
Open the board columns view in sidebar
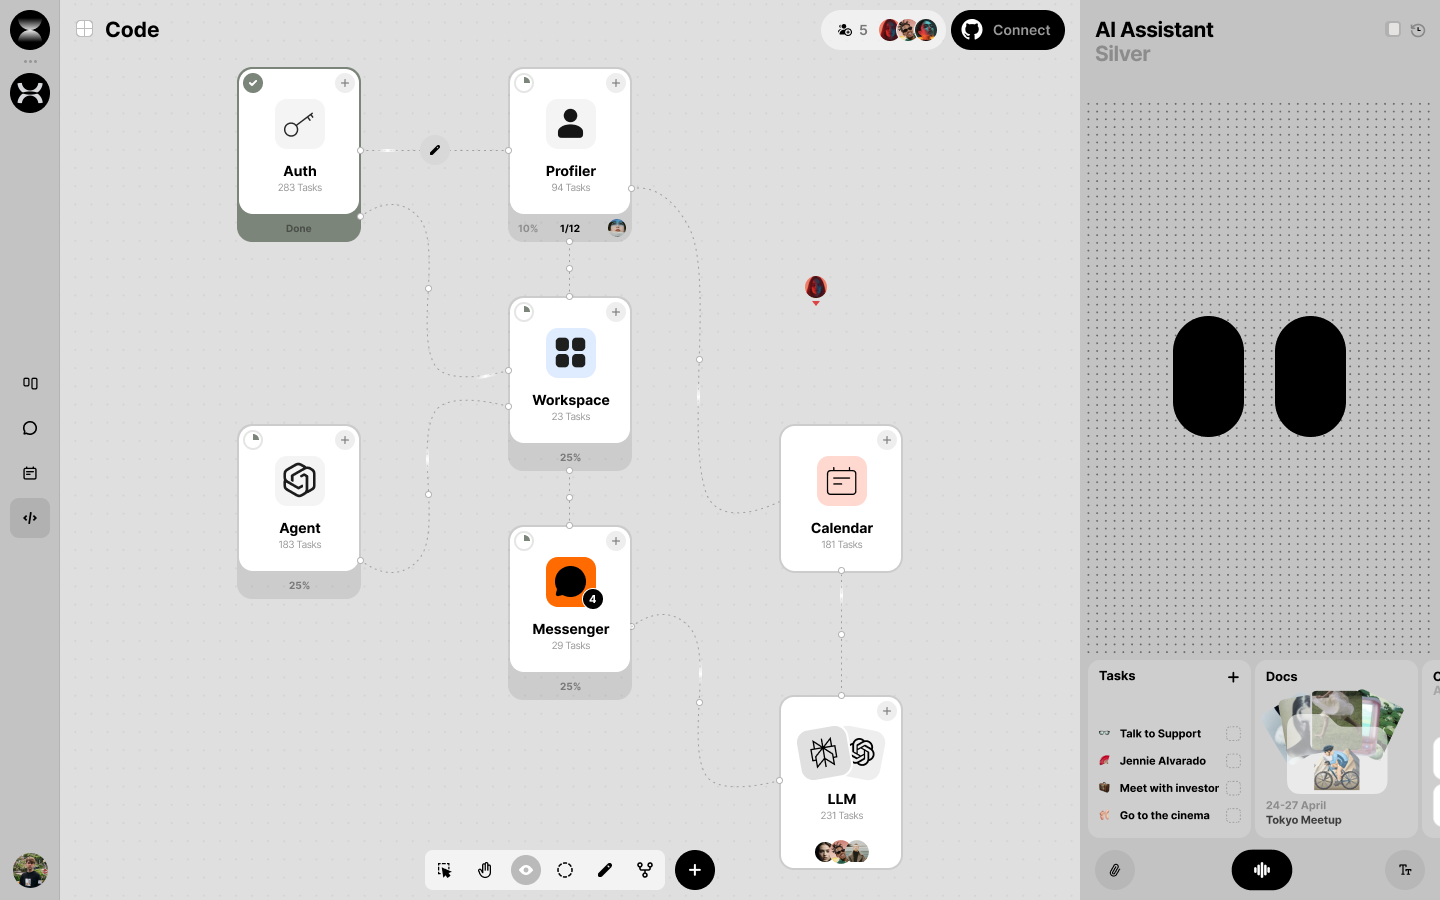pos(30,383)
